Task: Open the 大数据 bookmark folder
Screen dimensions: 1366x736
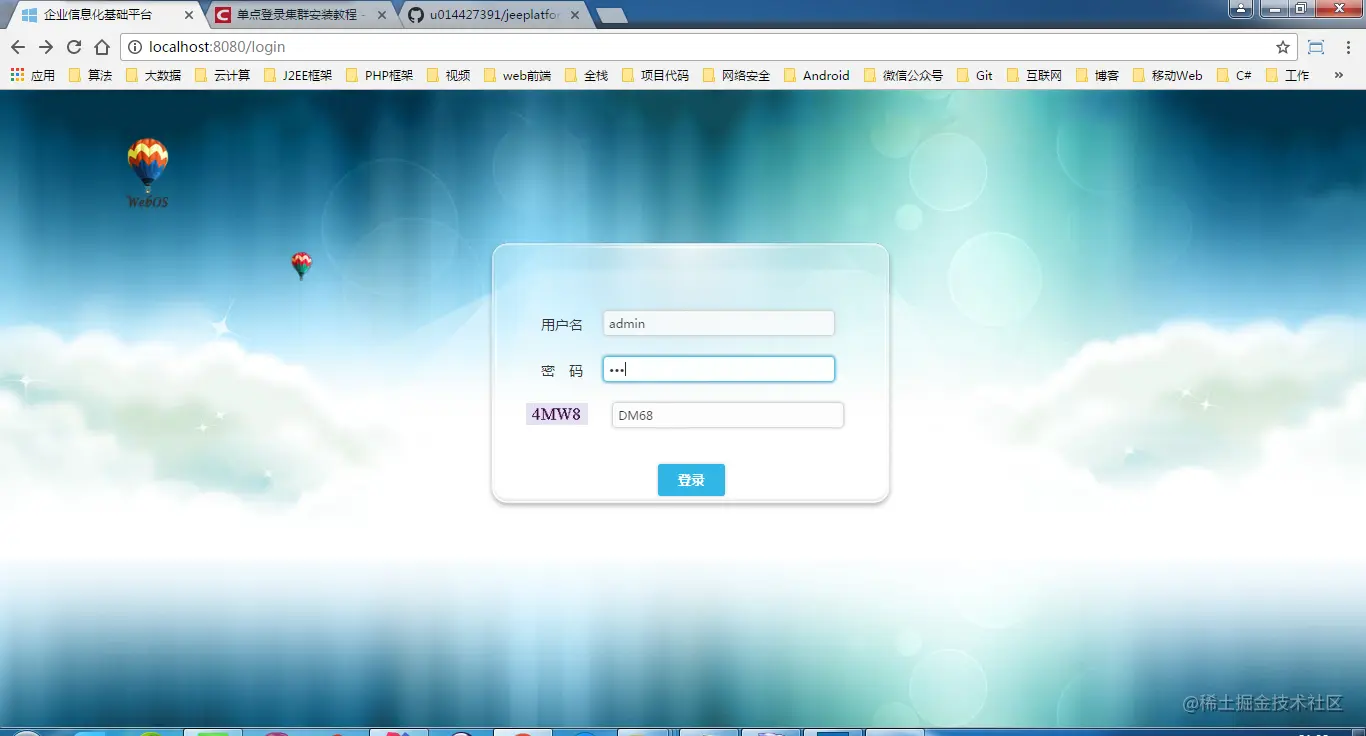Action: [x=154, y=75]
